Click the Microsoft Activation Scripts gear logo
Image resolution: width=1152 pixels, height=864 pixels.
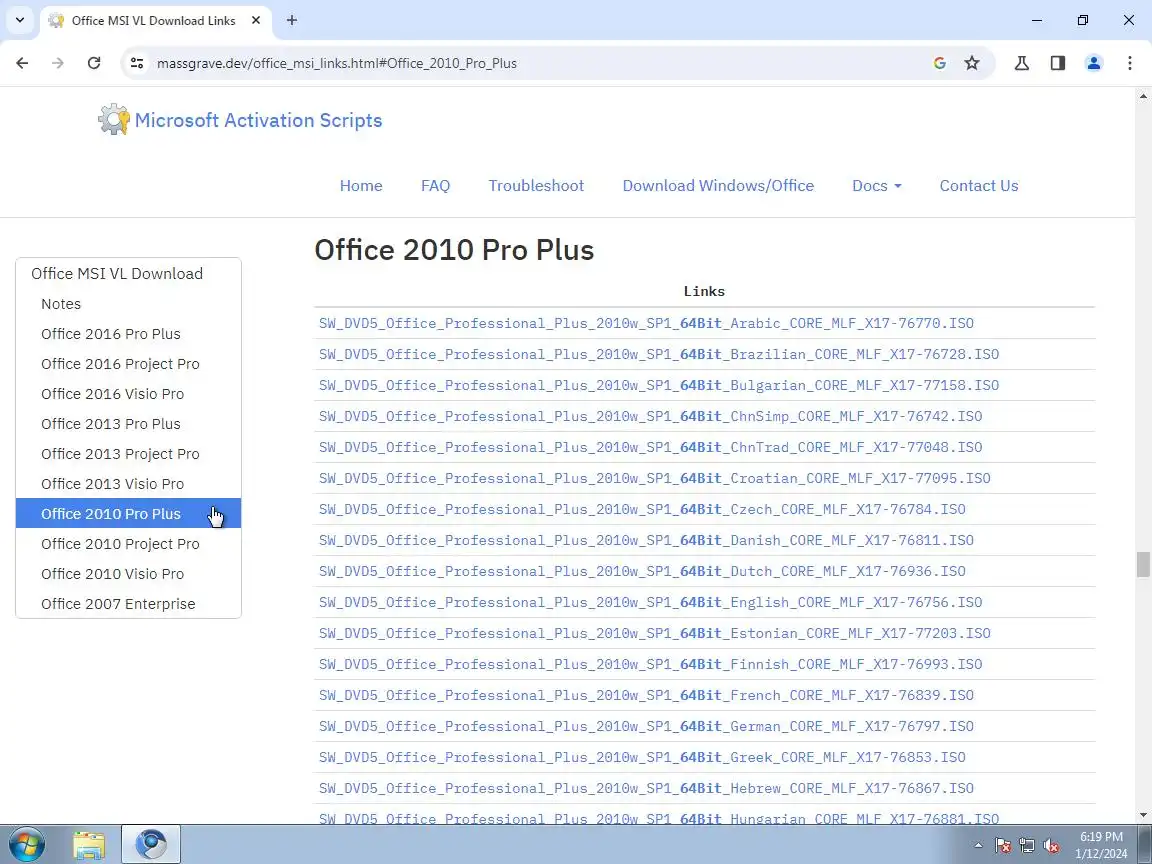114,119
